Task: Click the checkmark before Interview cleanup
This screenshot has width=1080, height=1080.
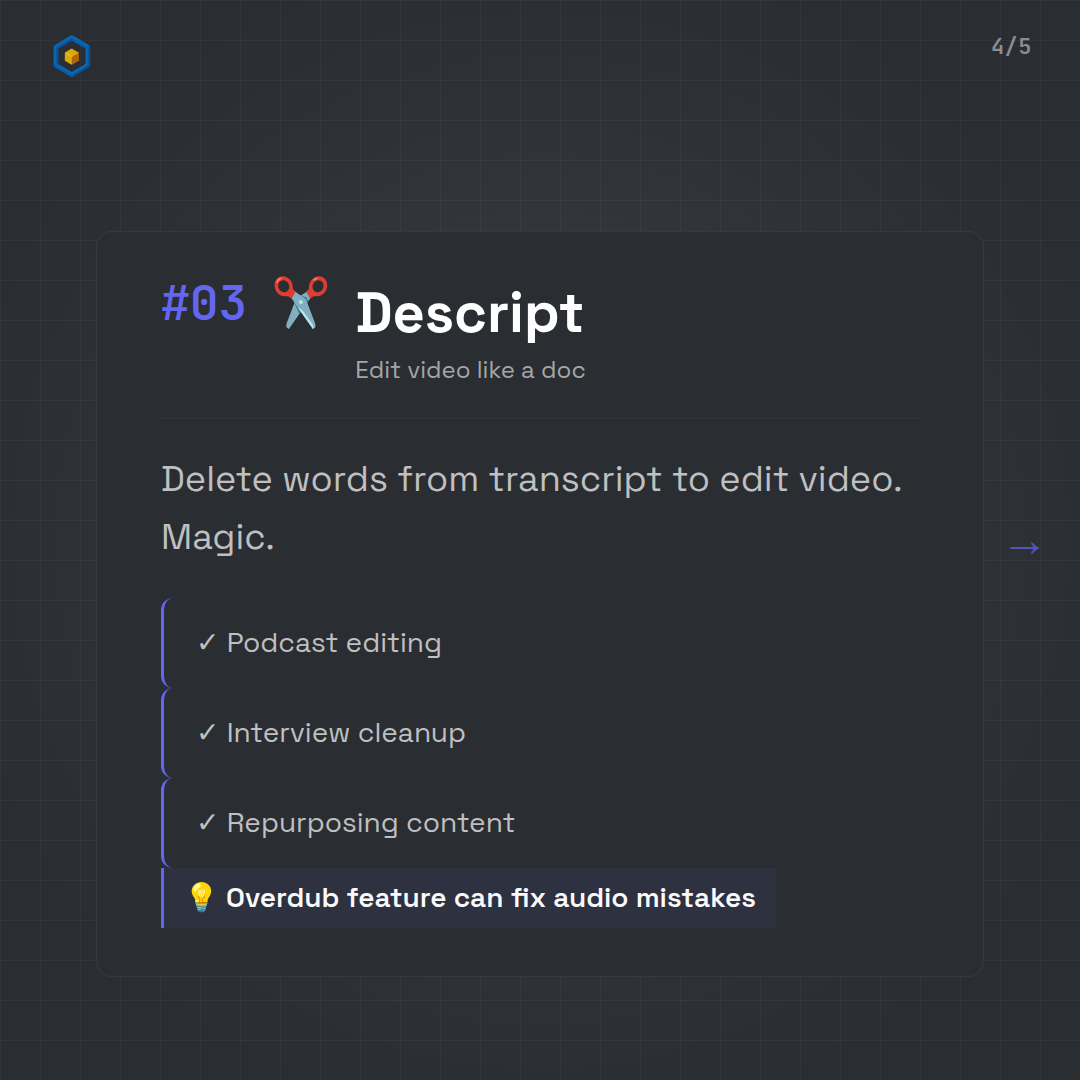Action: [x=207, y=733]
